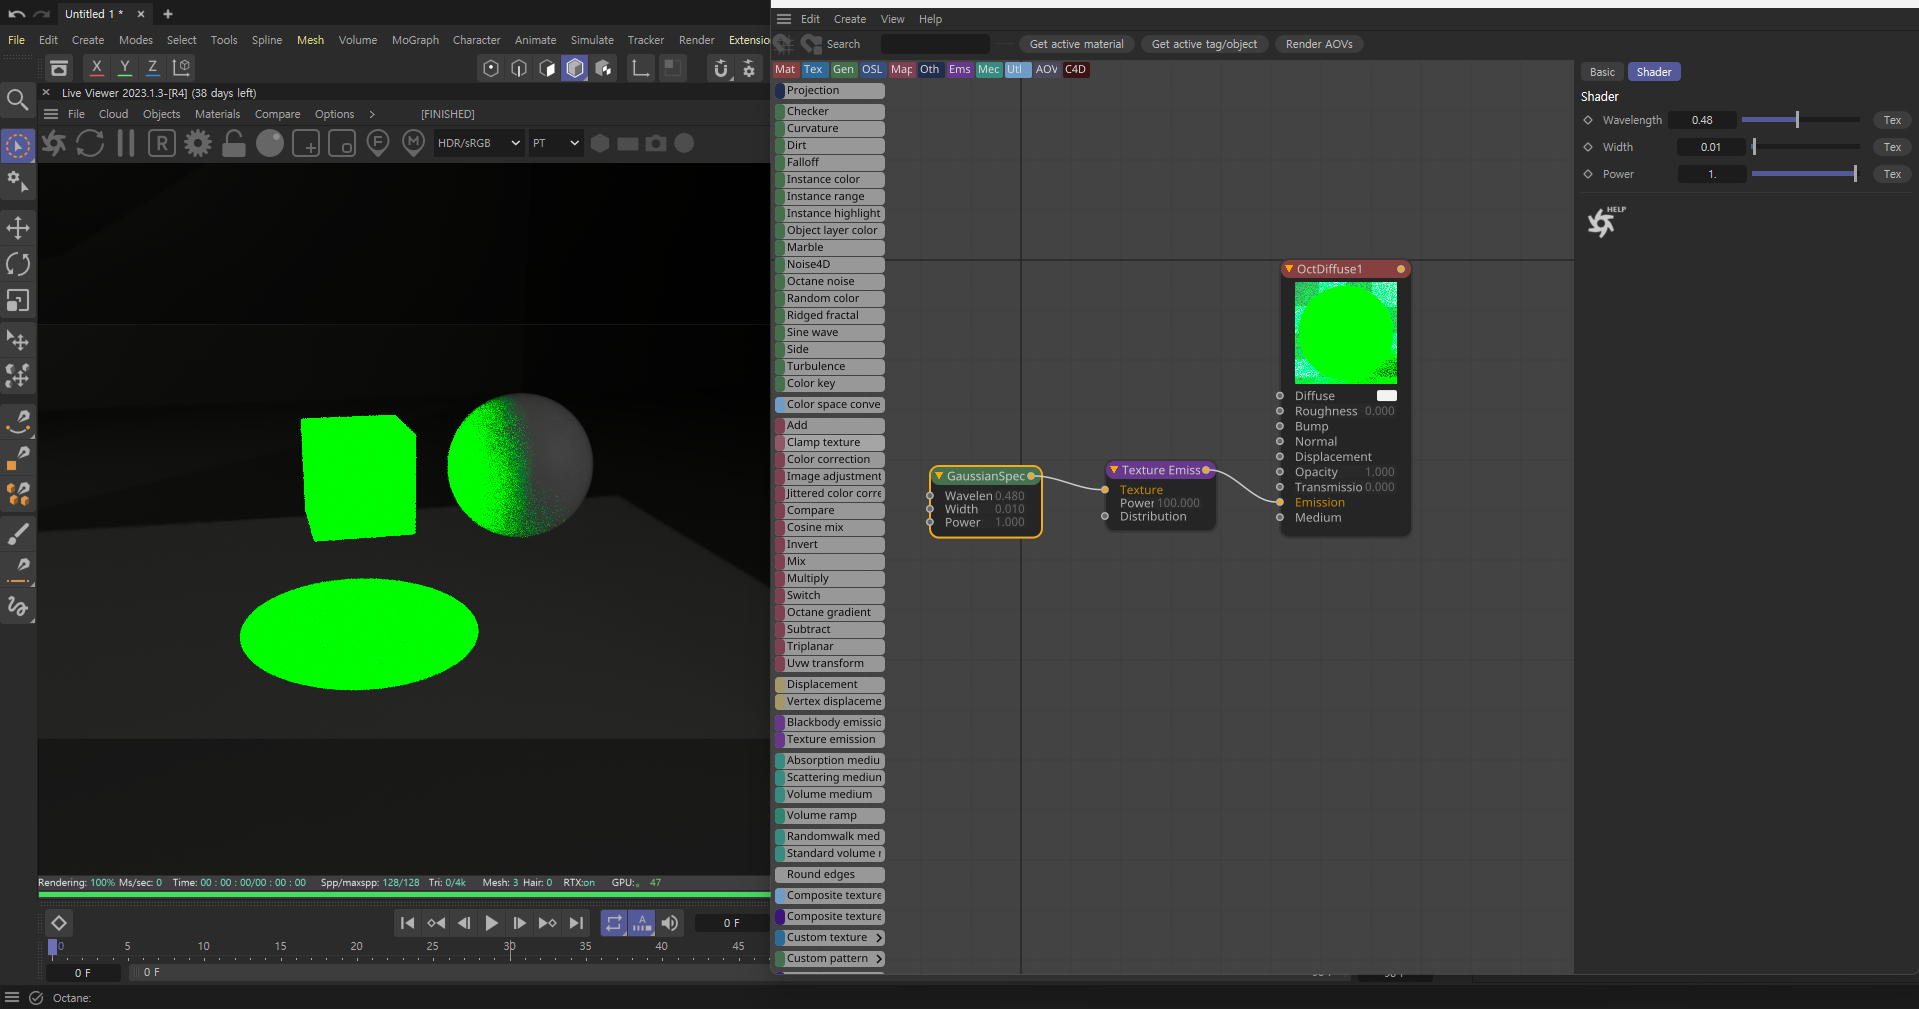Open the HDR/sRGB color space dropdown

click(x=478, y=144)
